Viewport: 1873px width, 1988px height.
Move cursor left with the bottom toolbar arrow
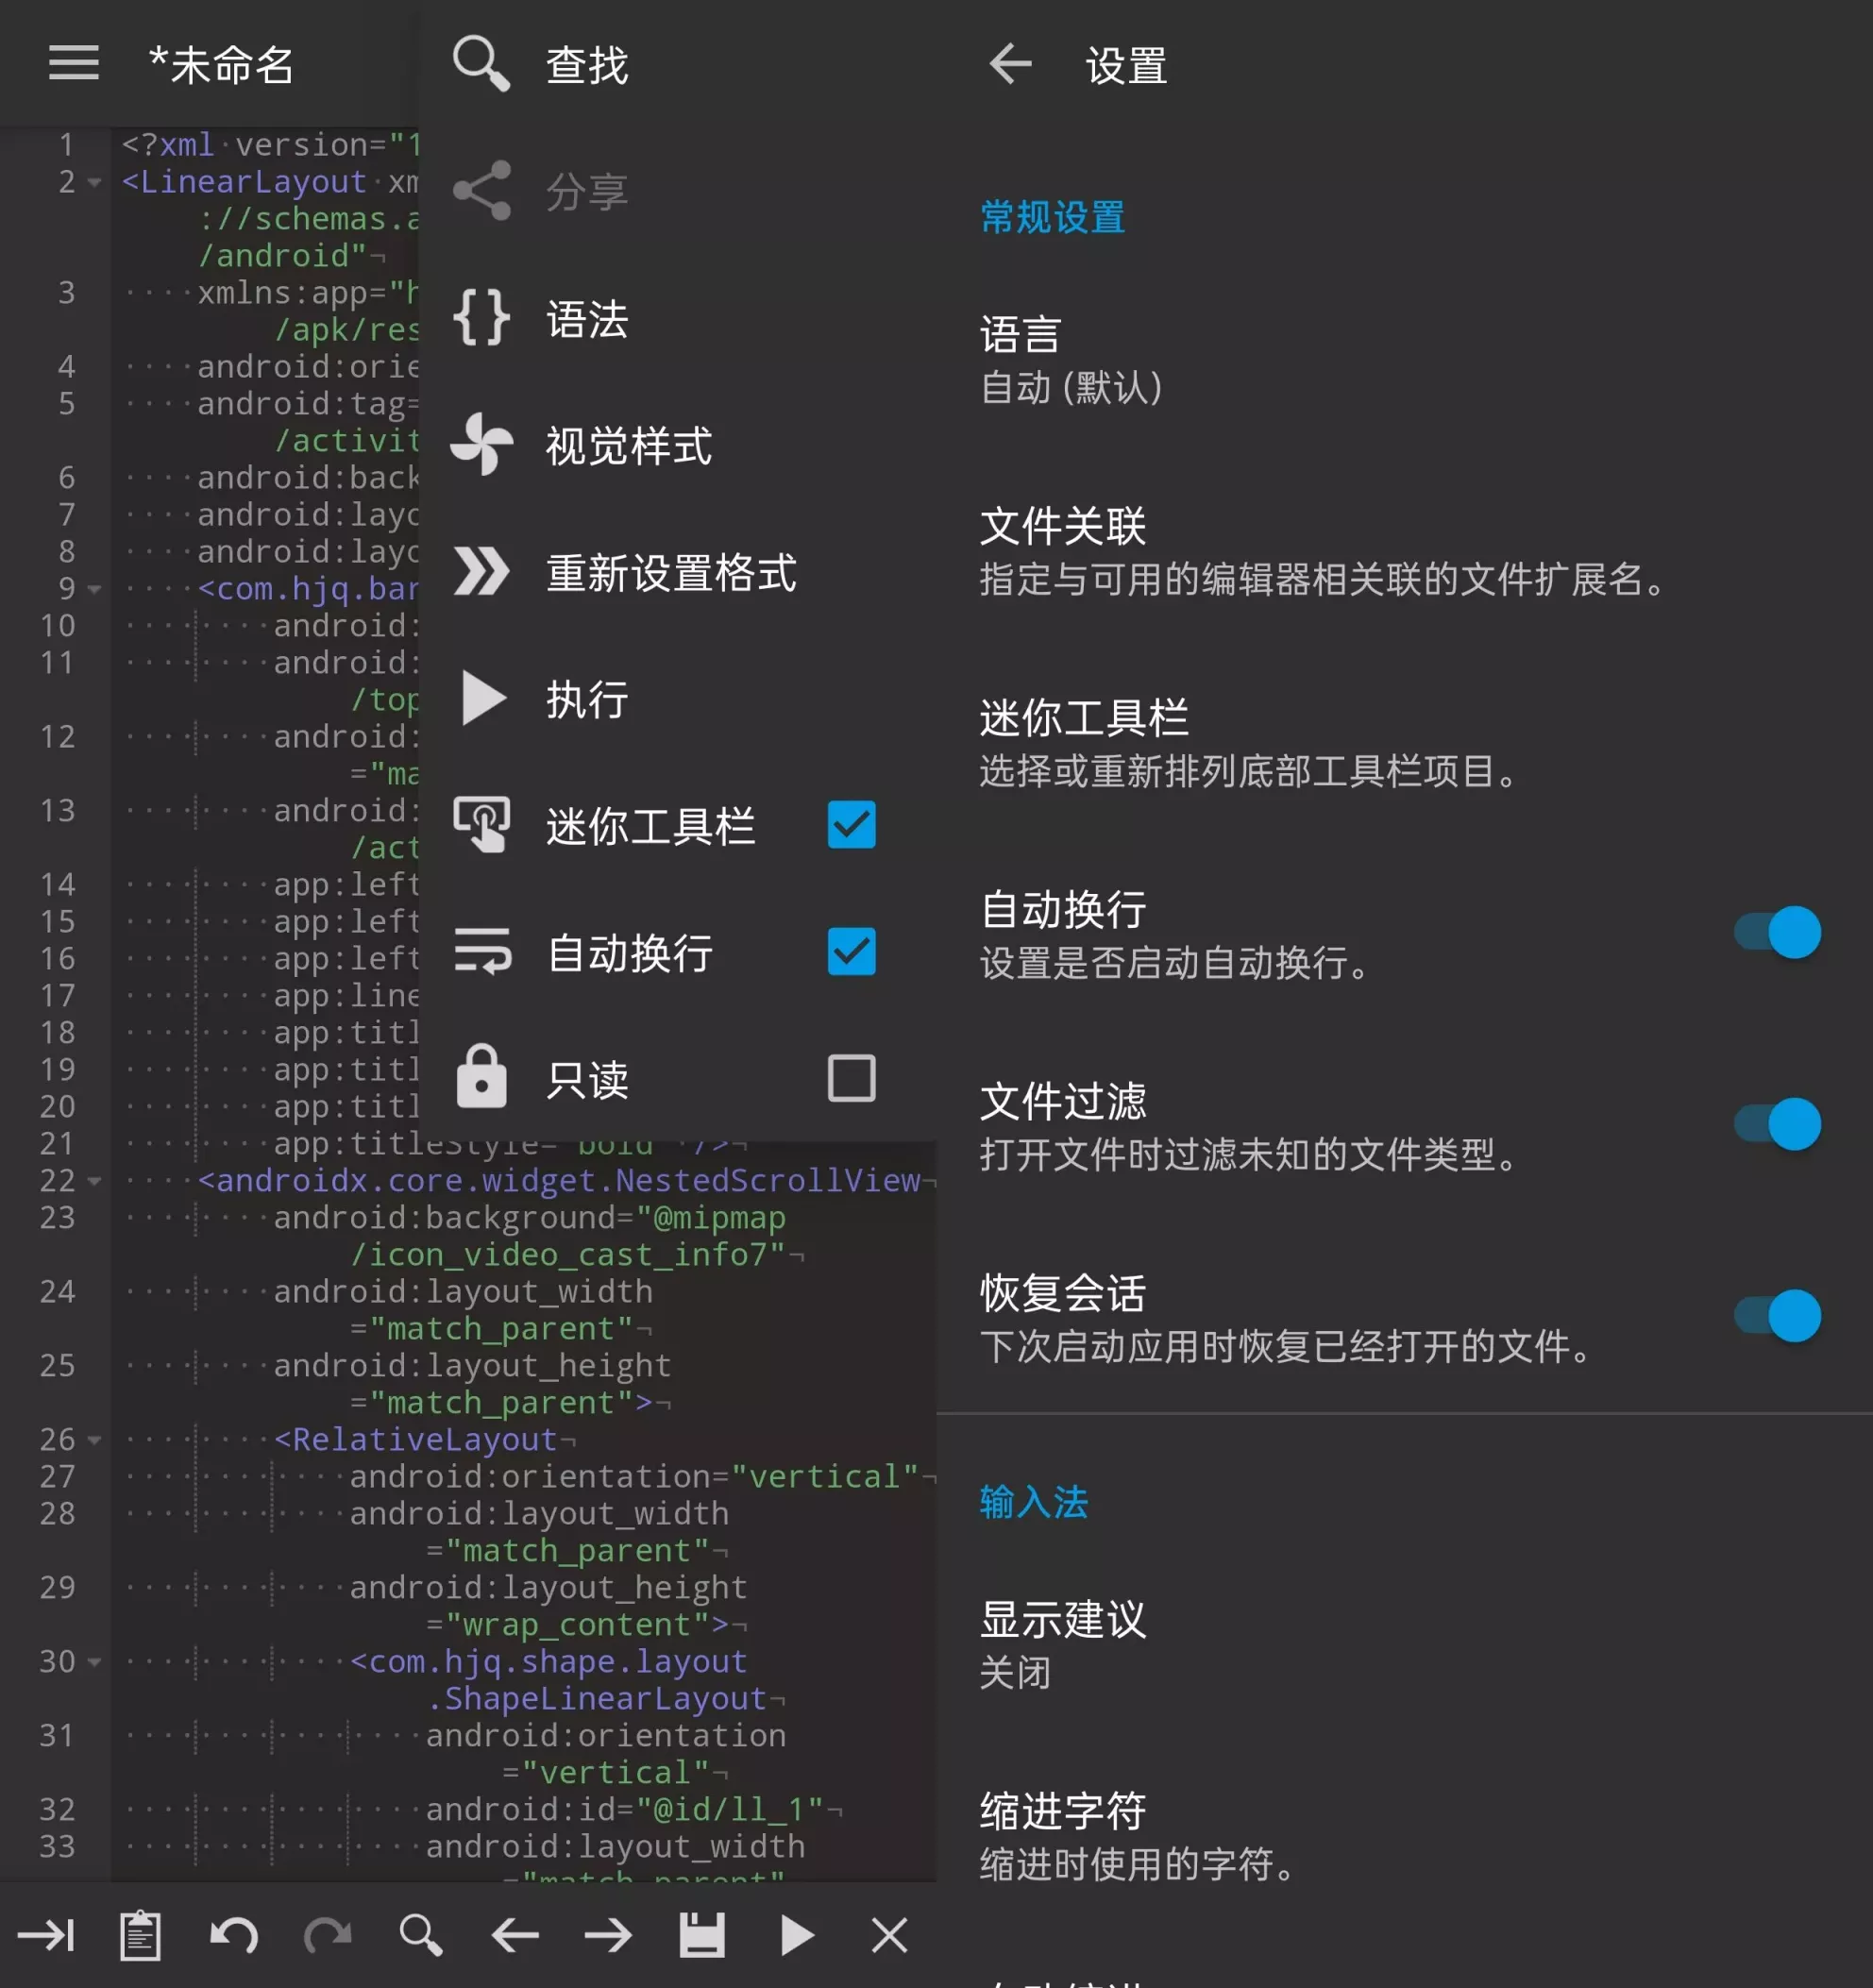[515, 1935]
